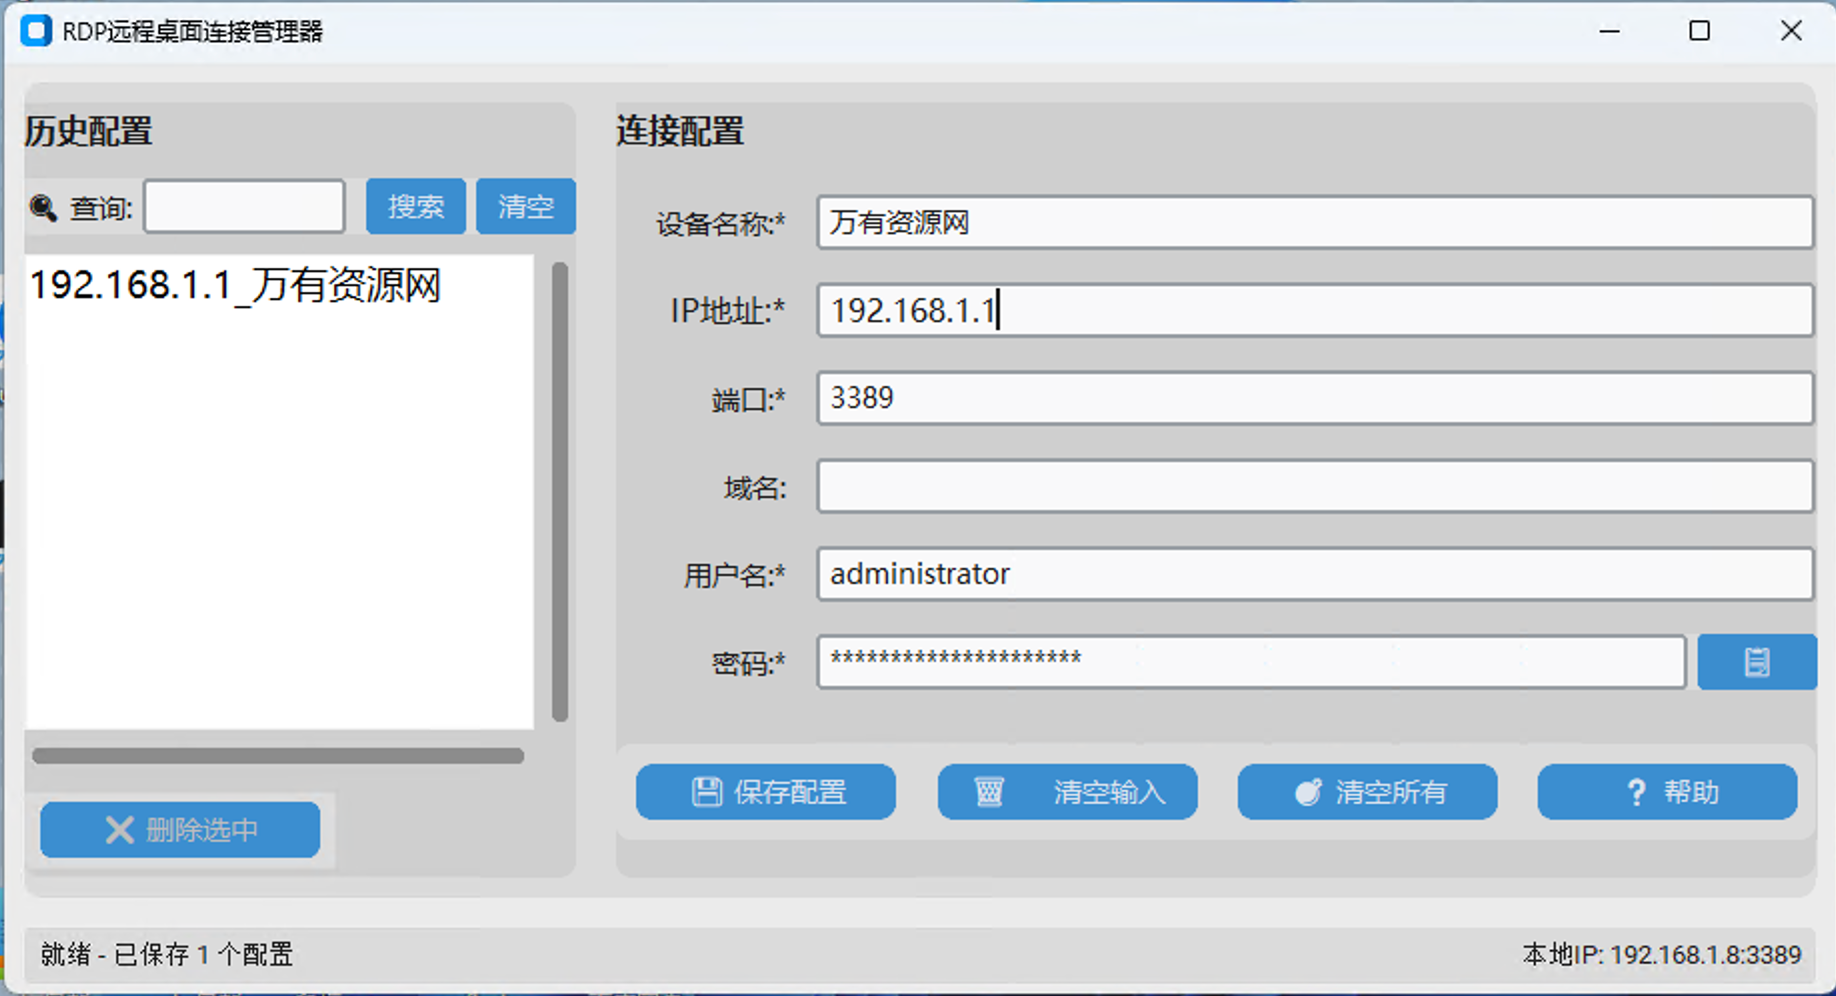Image resolution: width=1836 pixels, height=996 pixels.
Task: Click the bomb icon on 清空所有 button
Action: 1309,791
